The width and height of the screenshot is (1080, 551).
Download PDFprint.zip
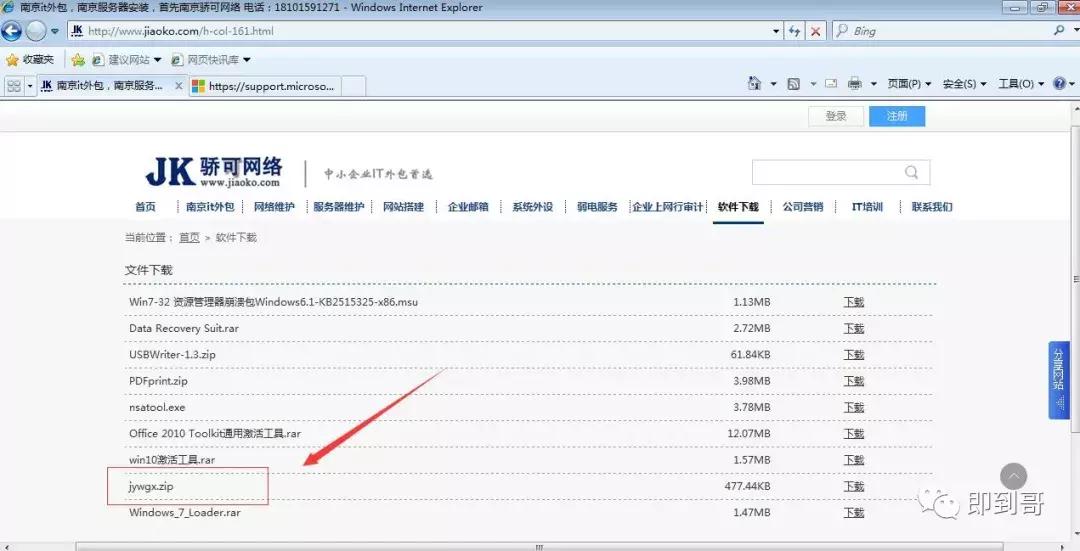point(854,381)
